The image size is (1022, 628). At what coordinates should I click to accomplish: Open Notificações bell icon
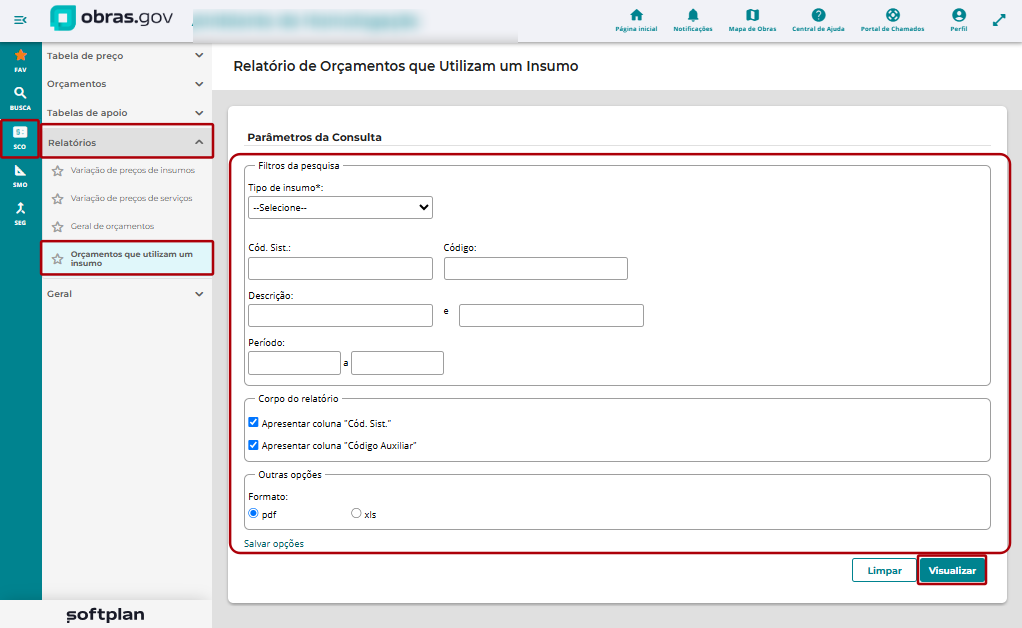pos(693,20)
